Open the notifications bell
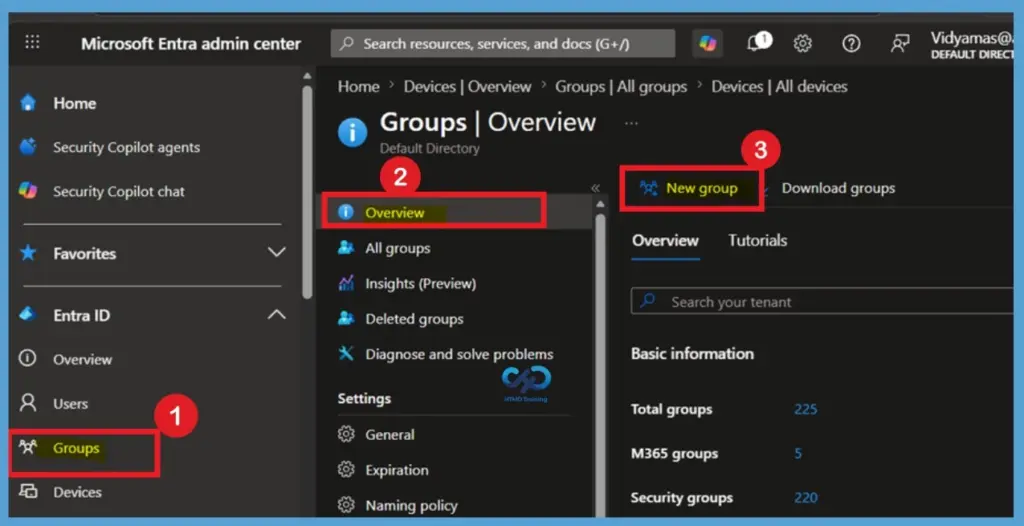The height and width of the screenshot is (526, 1024). (756, 43)
